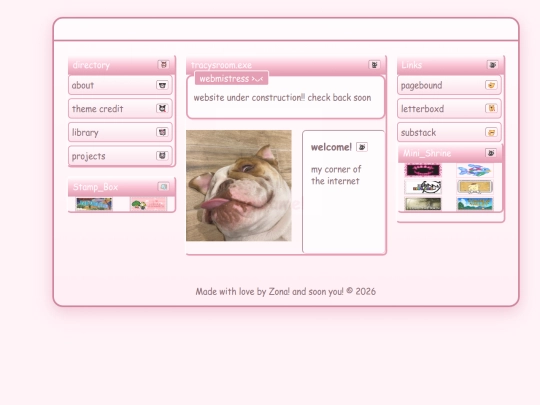Click the icon next to welcome!

362,147
